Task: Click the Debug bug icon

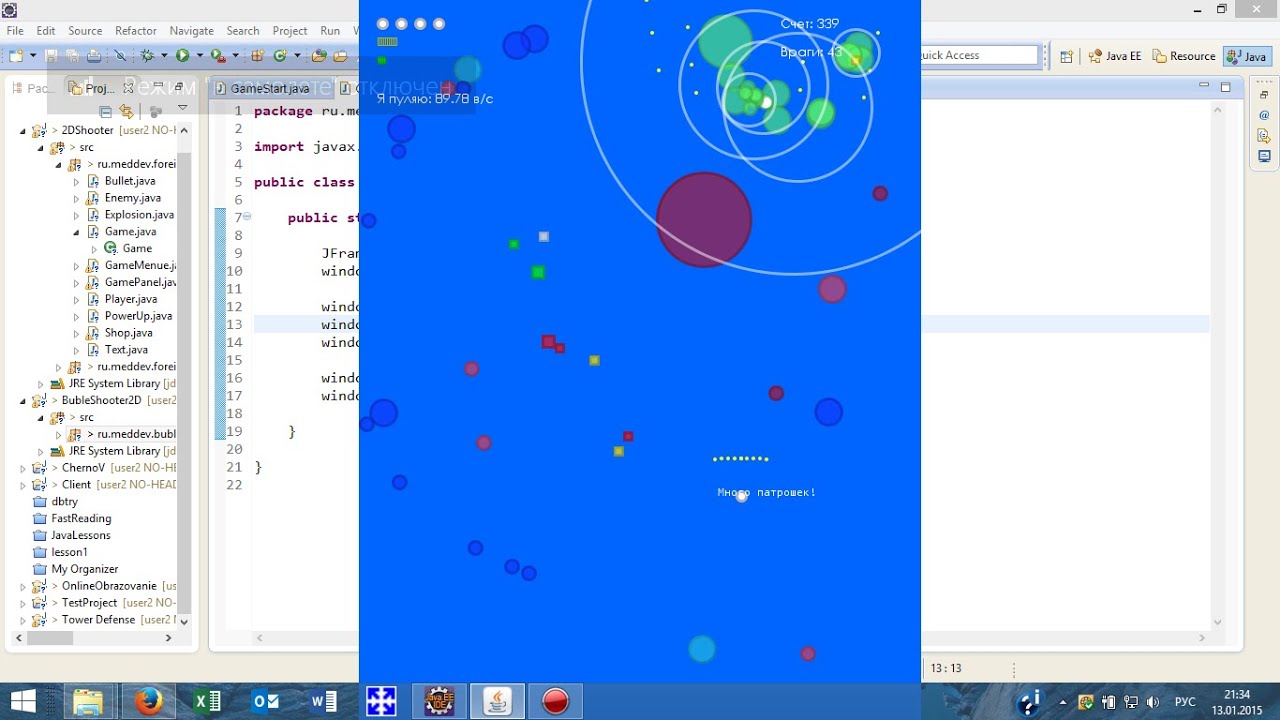Action: click(148, 56)
